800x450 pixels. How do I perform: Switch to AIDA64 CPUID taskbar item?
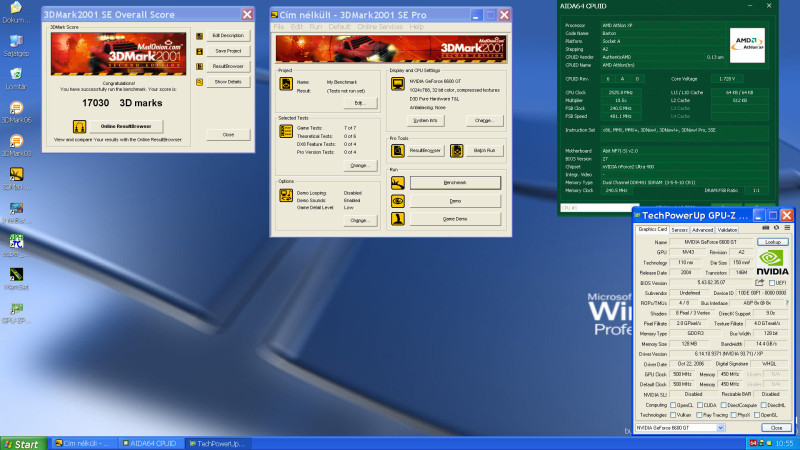click(150, 444)
